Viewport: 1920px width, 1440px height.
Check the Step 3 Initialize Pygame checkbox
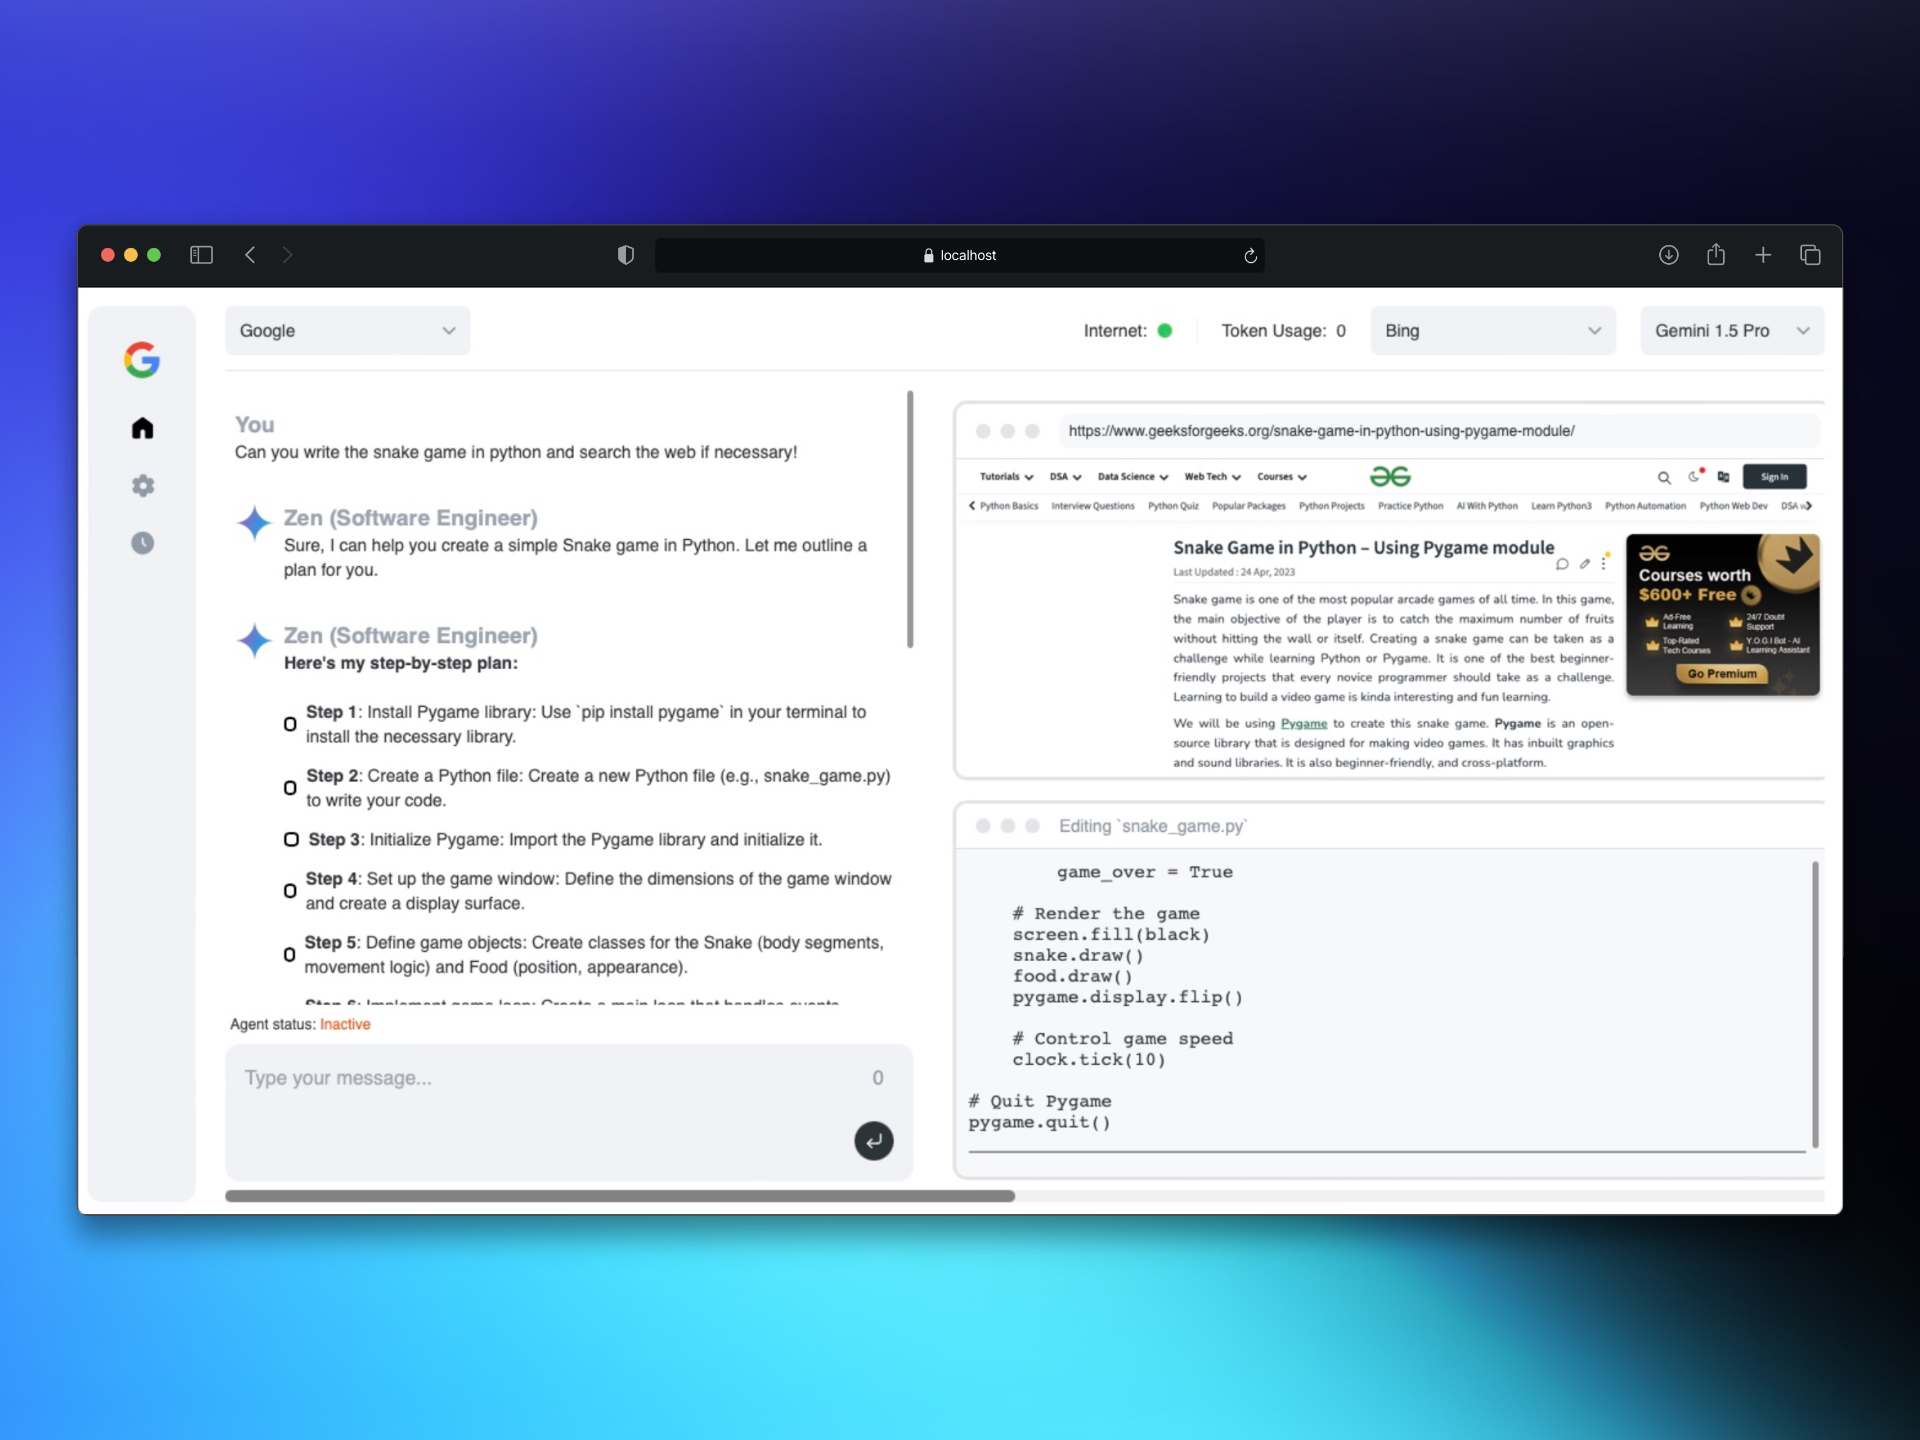pyautogui.click(x=291, y=840)
